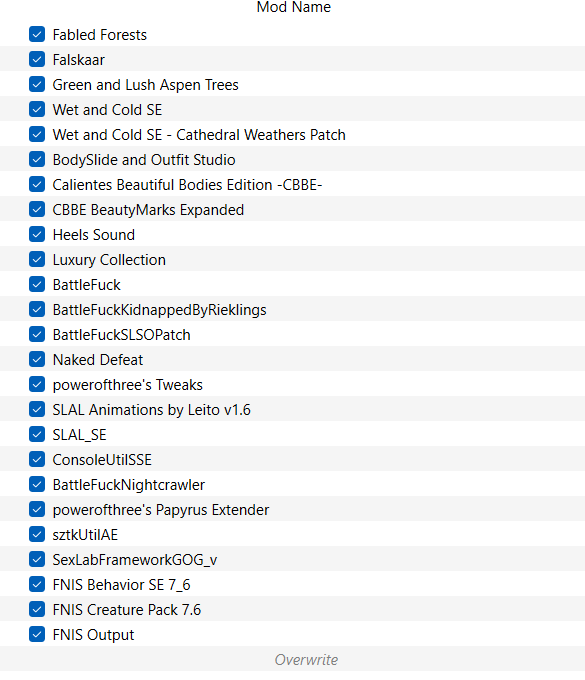
Task: Toggle Cathedral Weathers Patch checkbox
Action: point(37,134)
